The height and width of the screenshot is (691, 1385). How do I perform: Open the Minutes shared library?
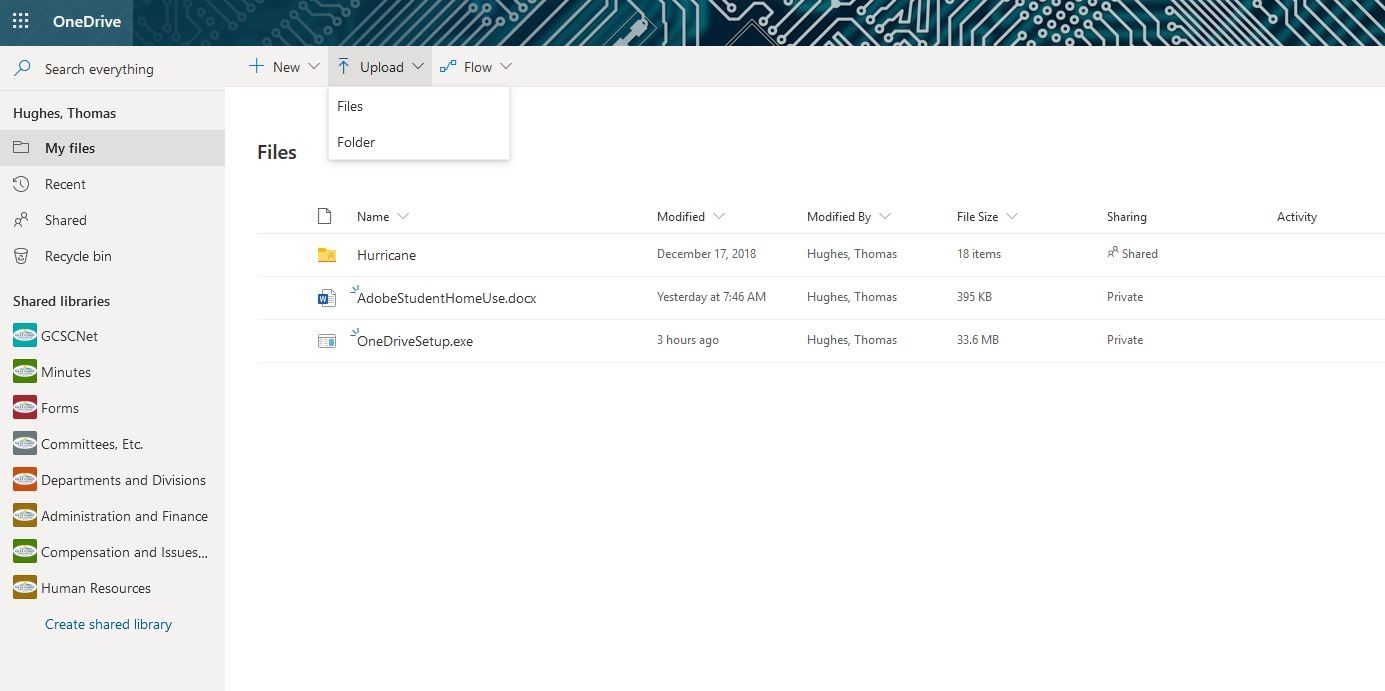coord(112,372)
